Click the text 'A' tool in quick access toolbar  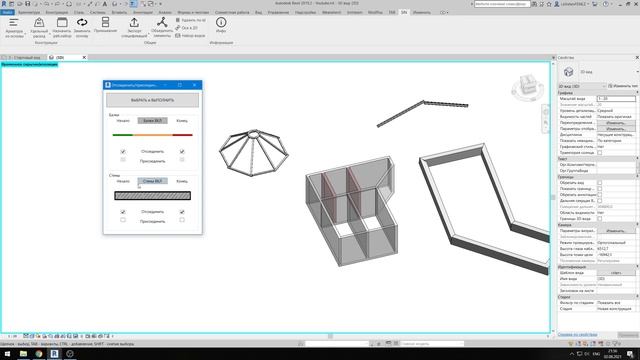(x=104, y=4)
